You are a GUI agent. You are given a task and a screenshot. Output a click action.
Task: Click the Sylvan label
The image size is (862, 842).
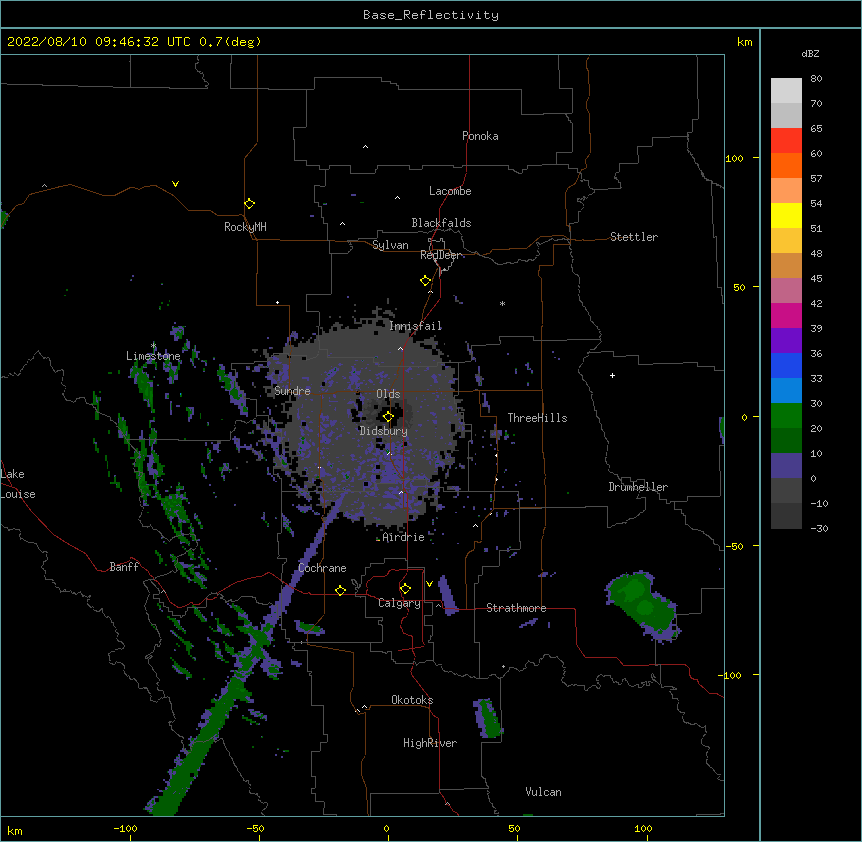tap(390, 245)
